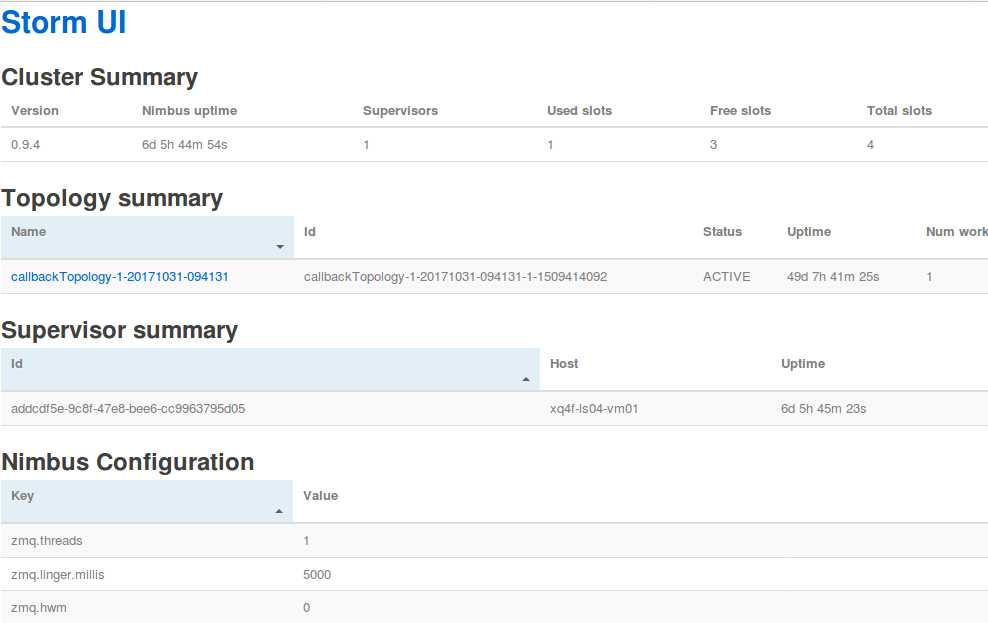
Task: Select supervisor uptime 6d 5h 45m 23s
Action: click(x=824, y=409)
